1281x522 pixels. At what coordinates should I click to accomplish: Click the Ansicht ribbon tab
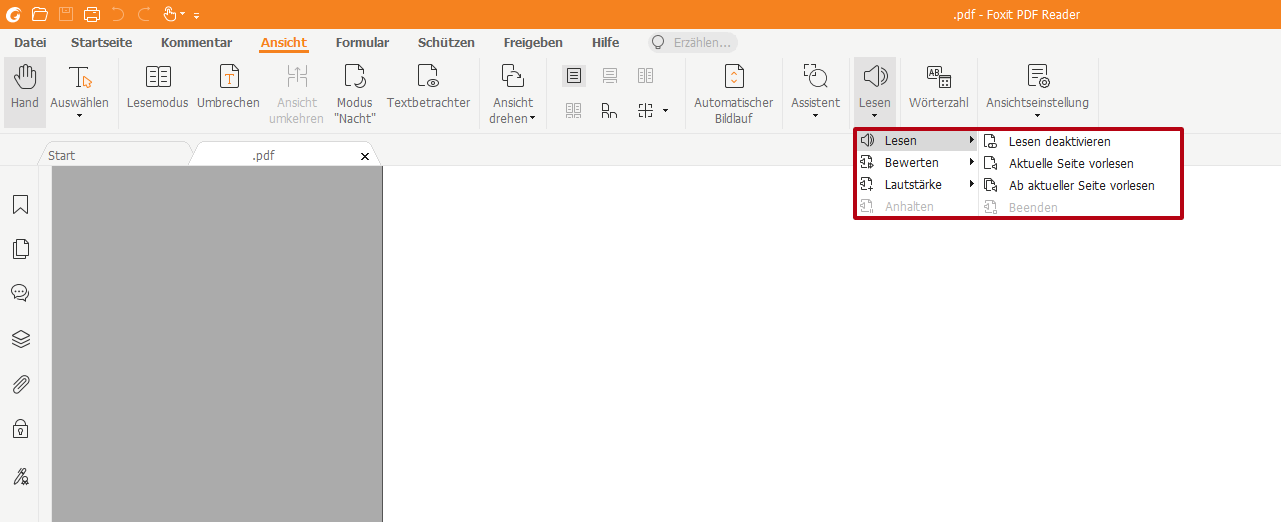[x=284, y=43]
